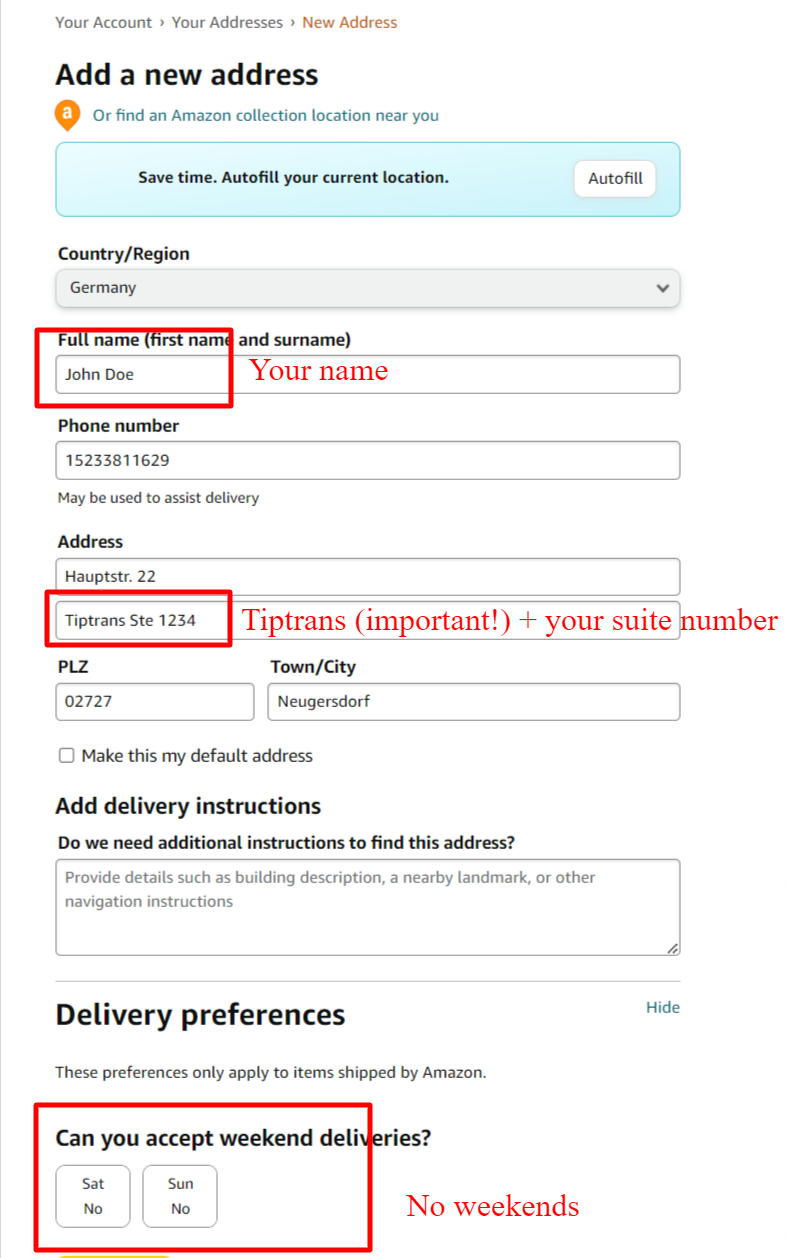Open Your Account breadcrumb link

coord(104,22)
